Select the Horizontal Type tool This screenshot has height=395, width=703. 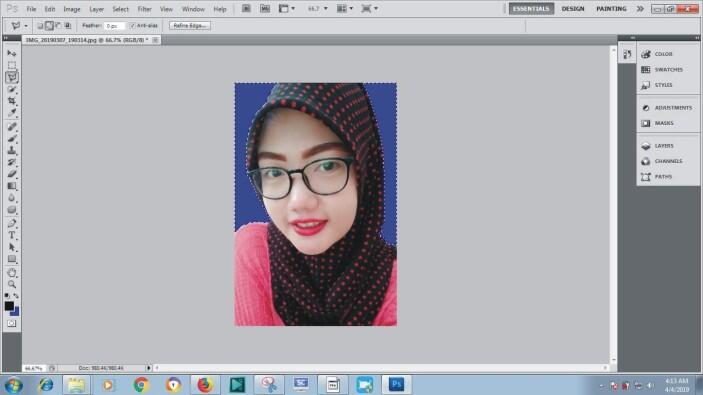tap(12, 235)
